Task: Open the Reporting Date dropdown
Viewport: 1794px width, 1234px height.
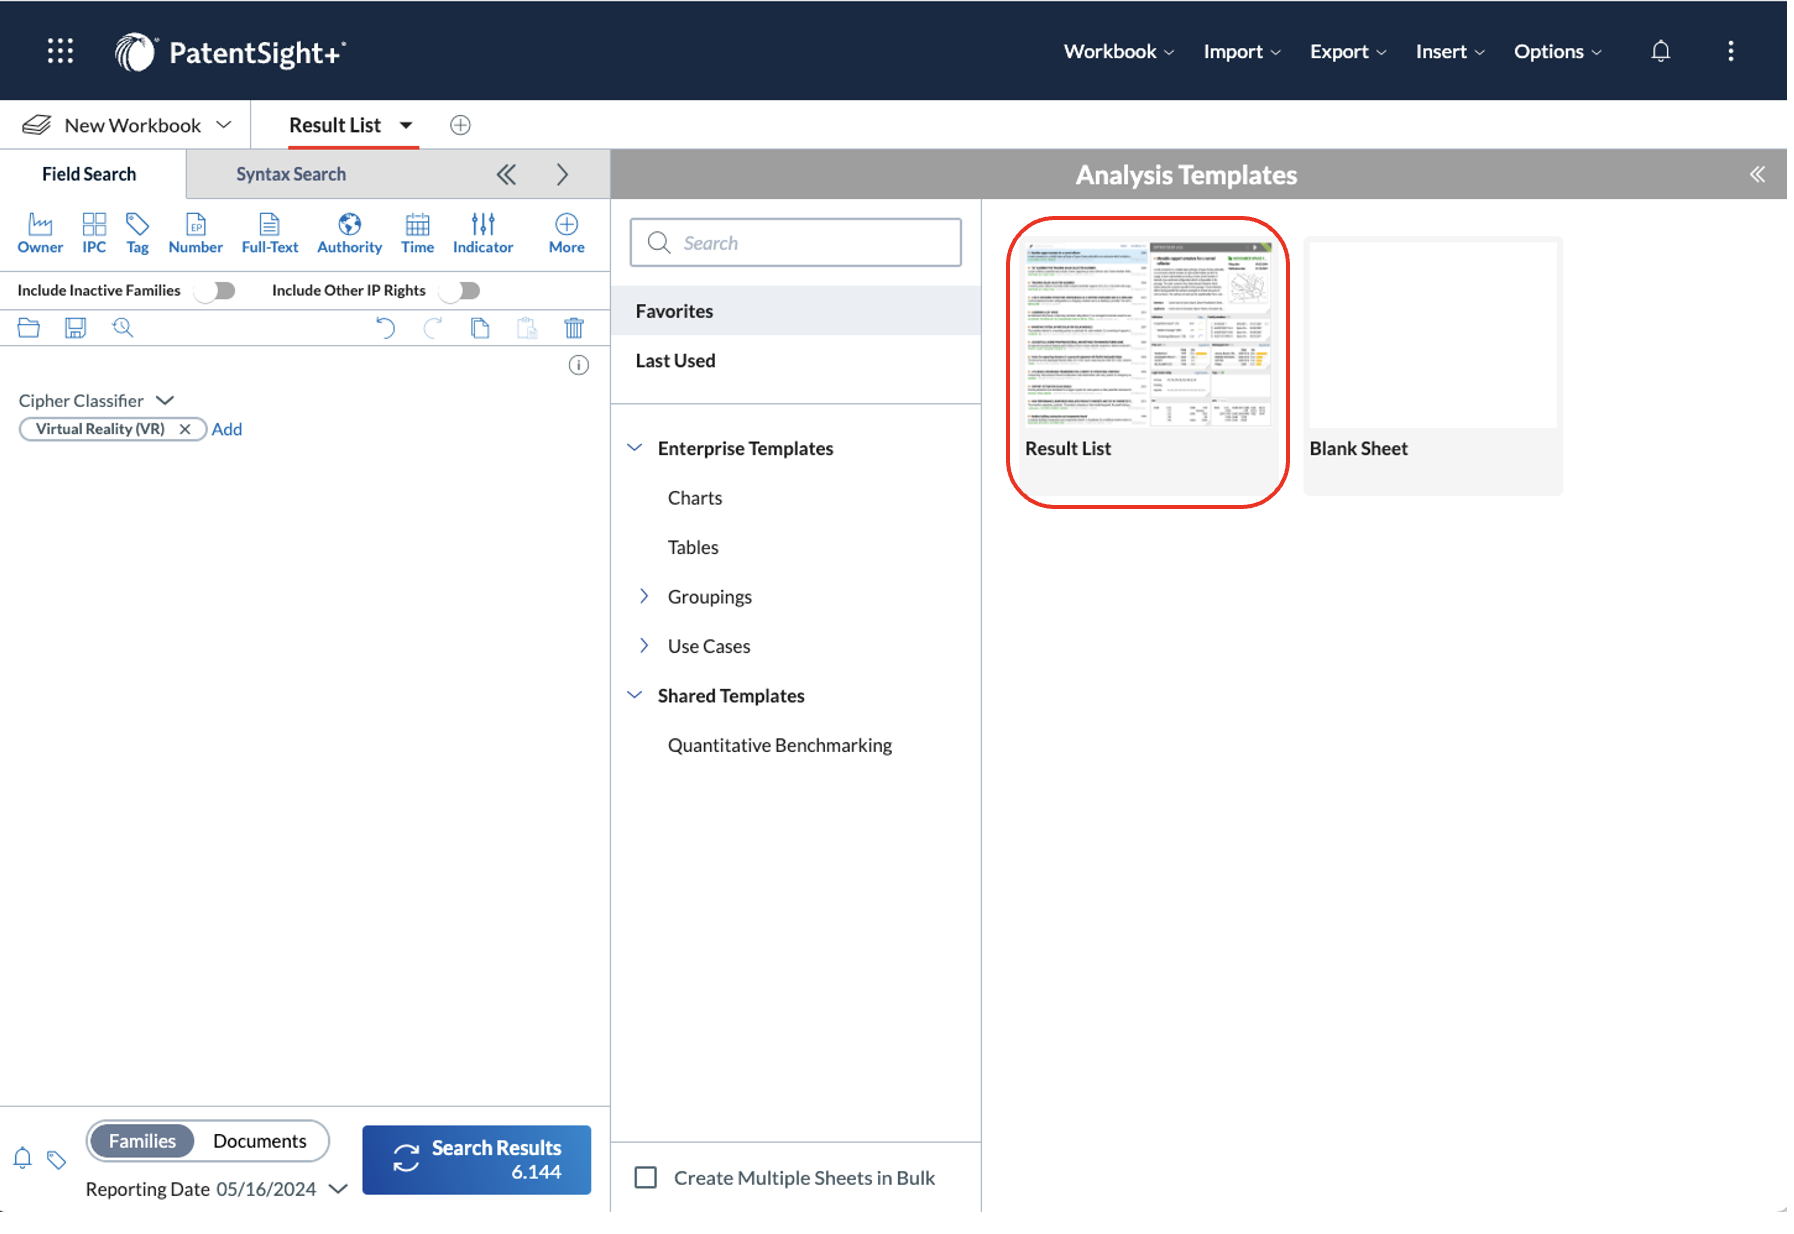Action: coord(338,1189)
